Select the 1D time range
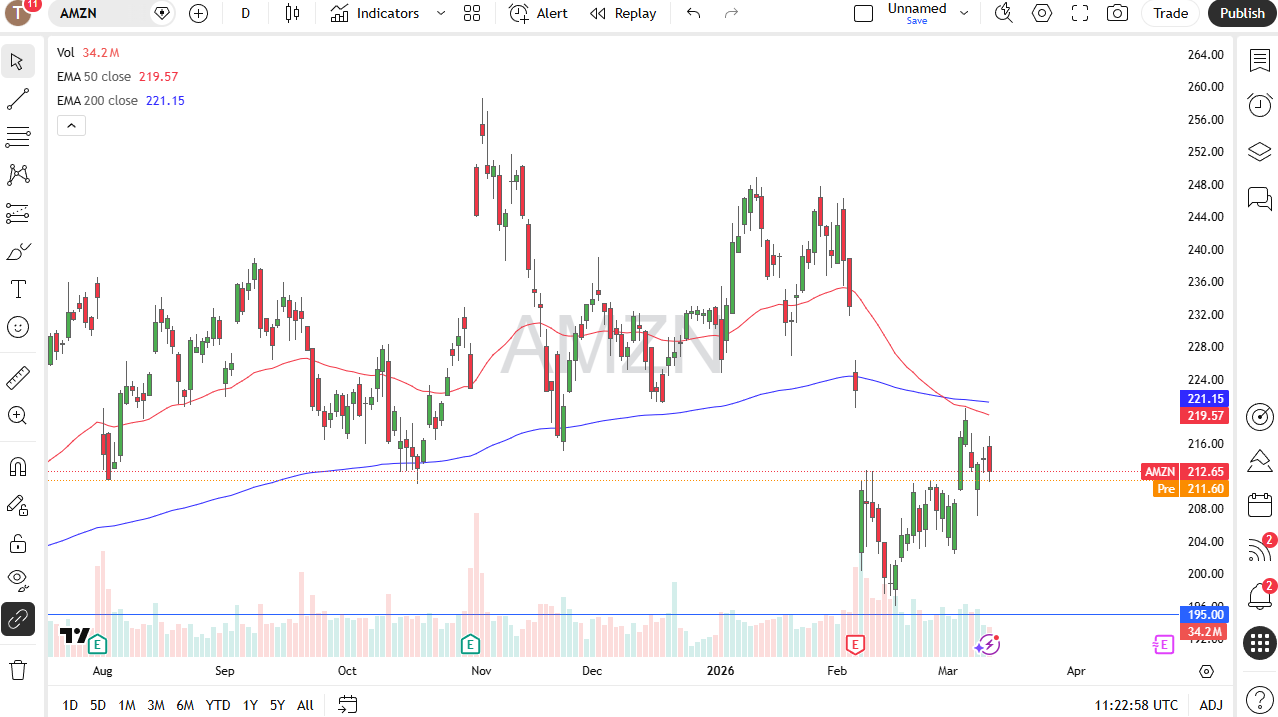1278x717 pixels. click(70, 705)
